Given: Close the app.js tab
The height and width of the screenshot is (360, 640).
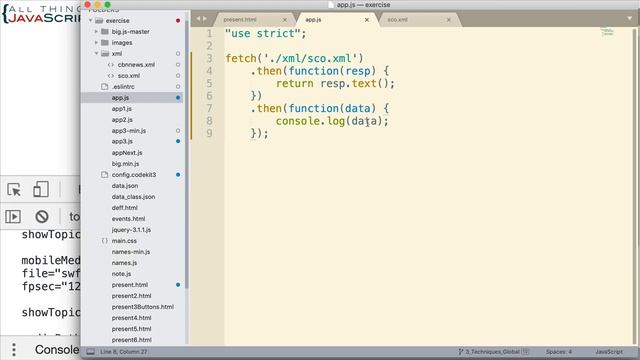Looking at the screenshot, I should click(x=367, y=20).
